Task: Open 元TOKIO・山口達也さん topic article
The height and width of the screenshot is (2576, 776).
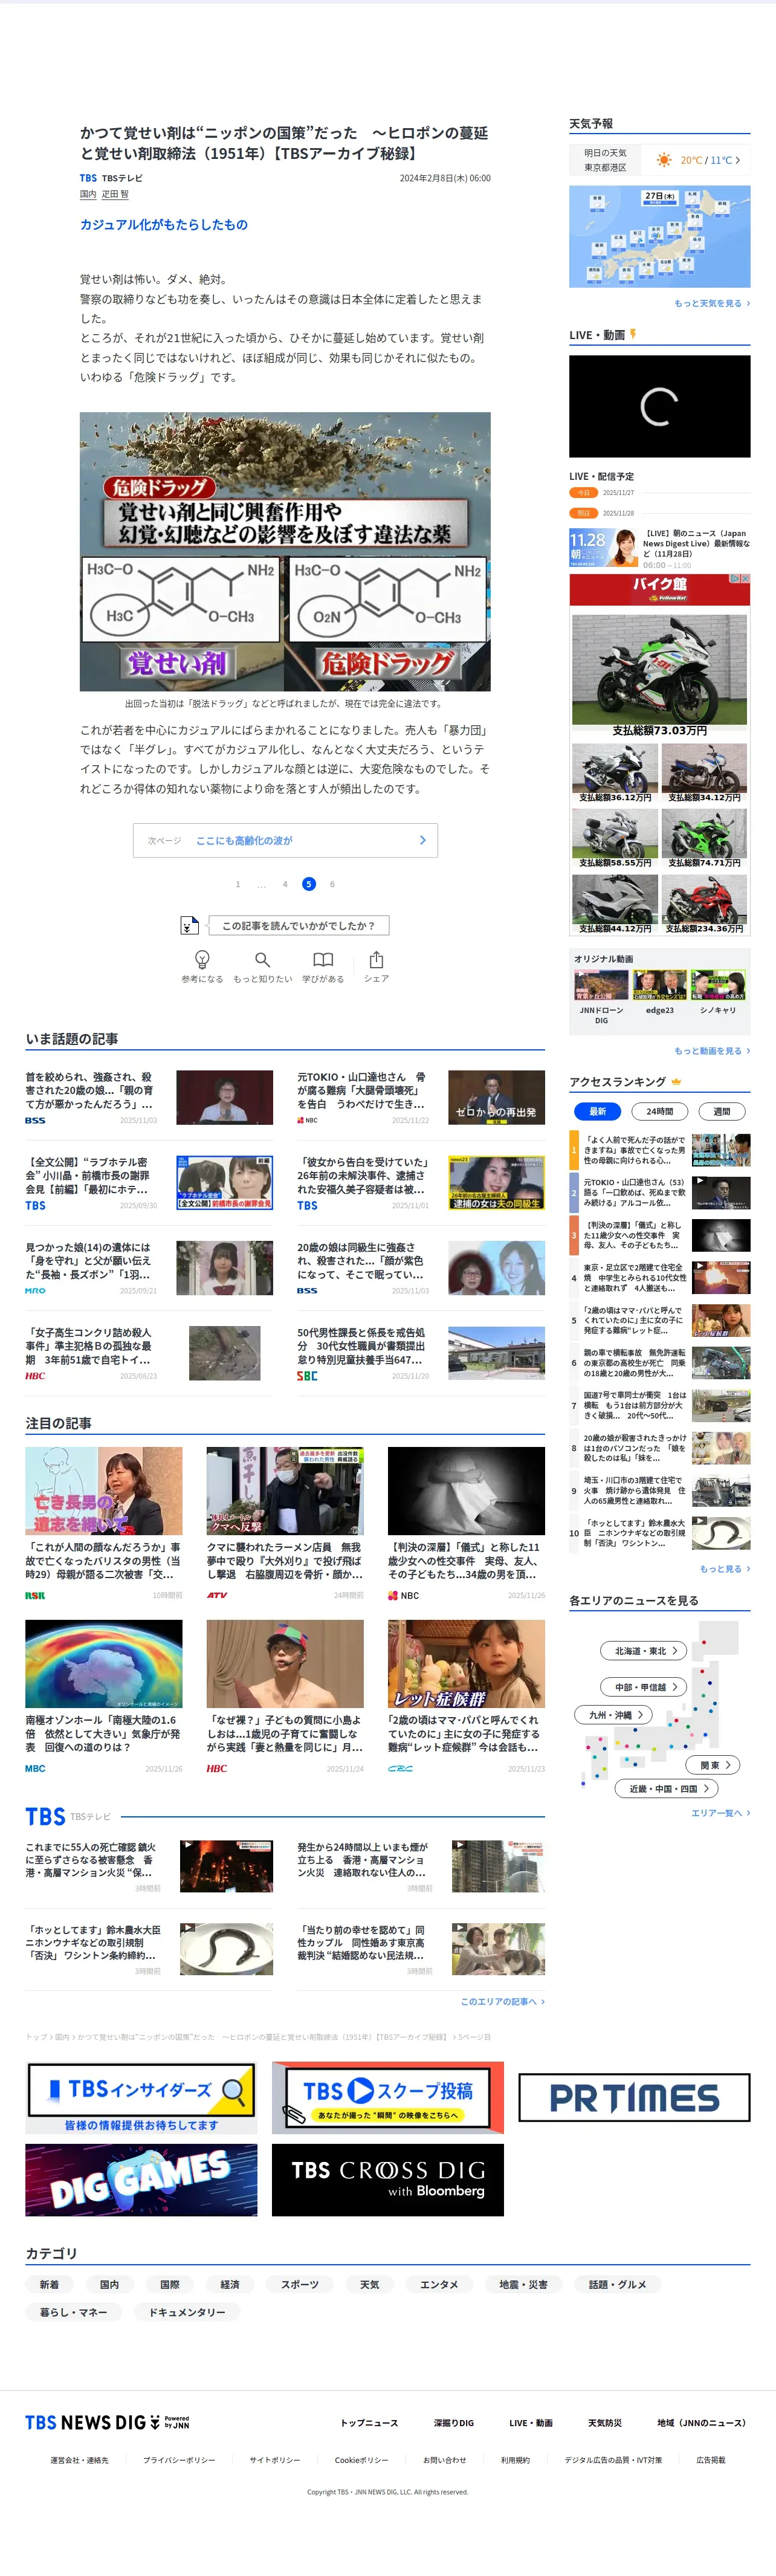Action: coord(421,1097)
